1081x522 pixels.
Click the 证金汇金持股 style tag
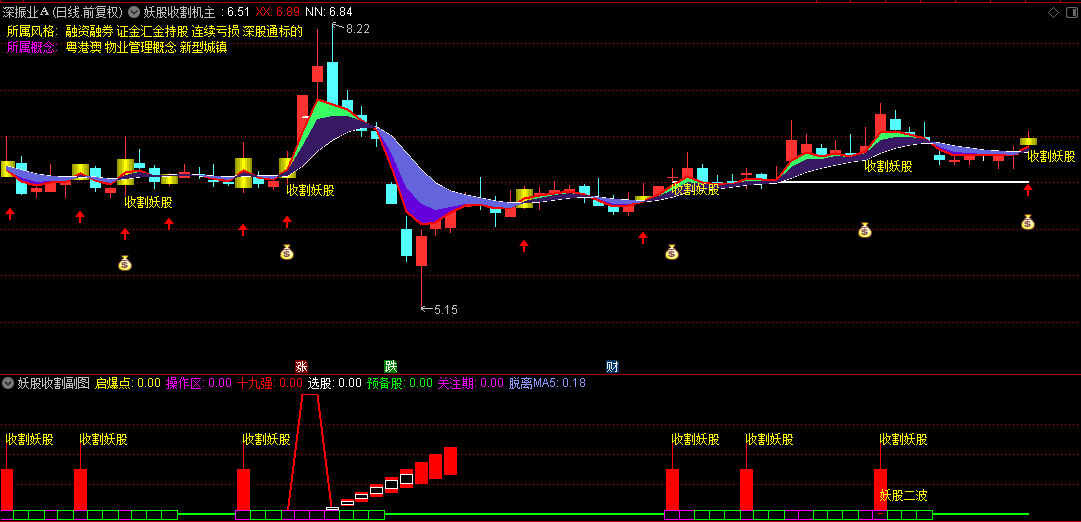click(152, 31)
